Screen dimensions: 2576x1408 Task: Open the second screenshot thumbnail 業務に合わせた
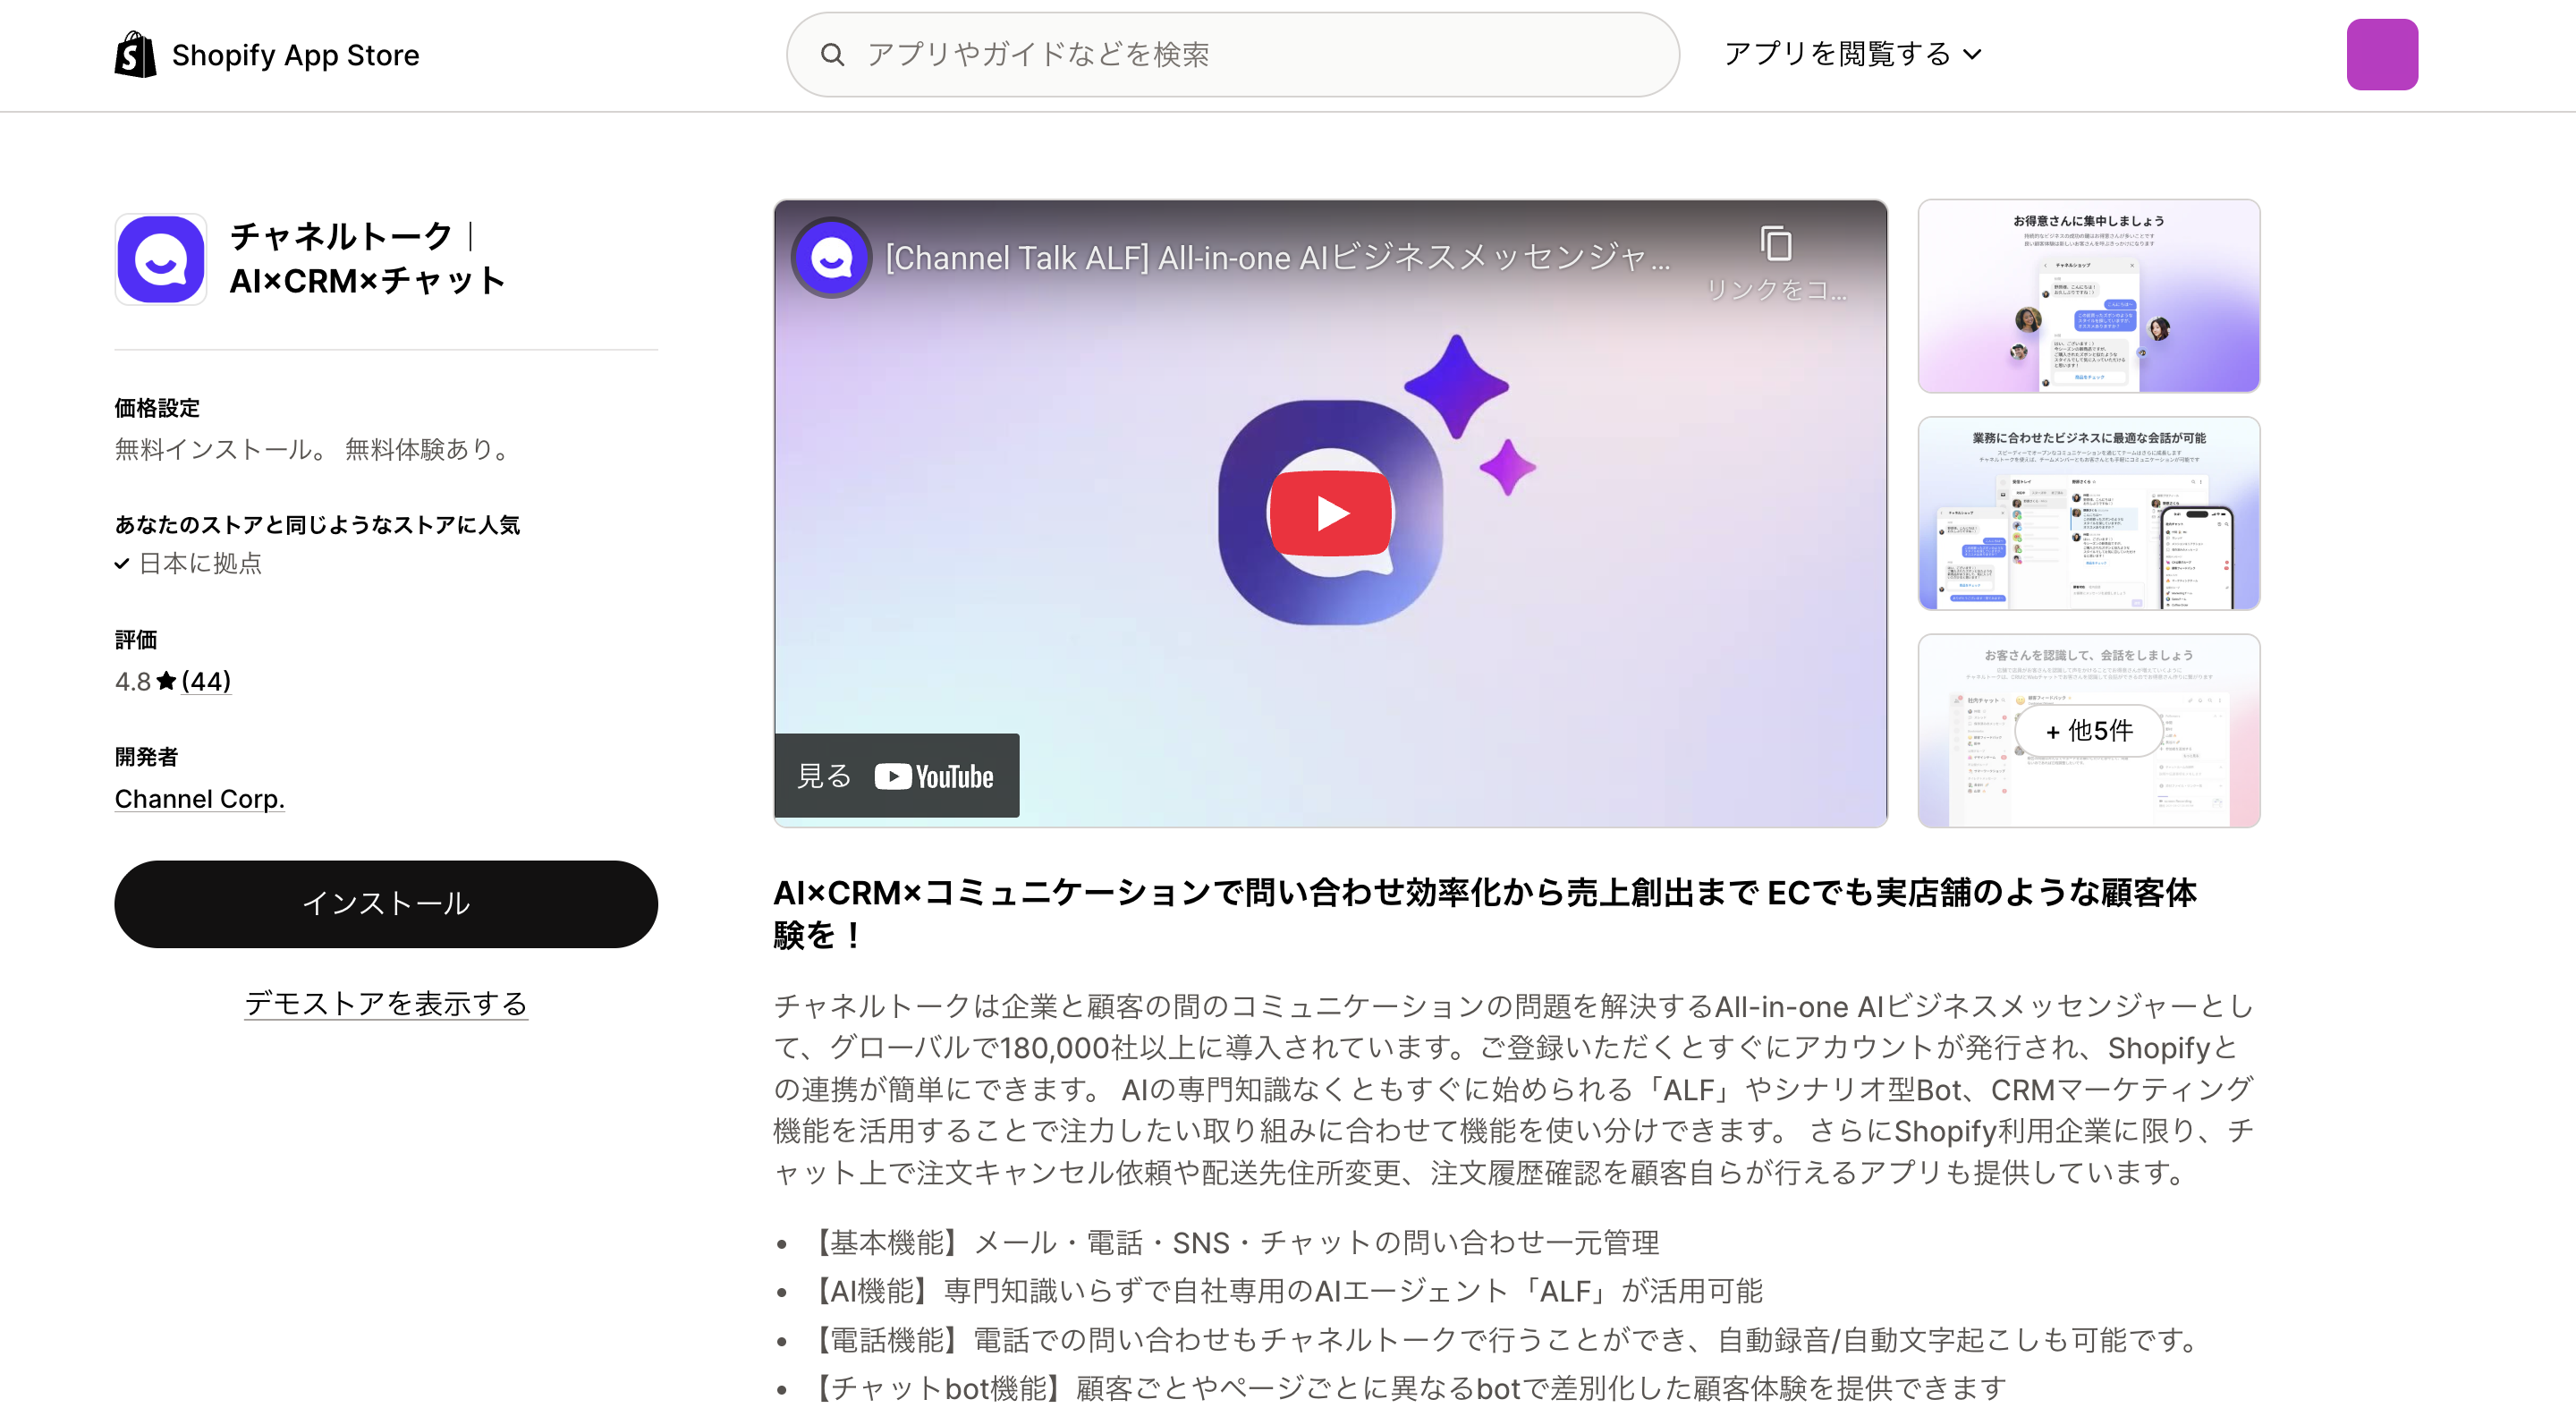coord(2088,513)
